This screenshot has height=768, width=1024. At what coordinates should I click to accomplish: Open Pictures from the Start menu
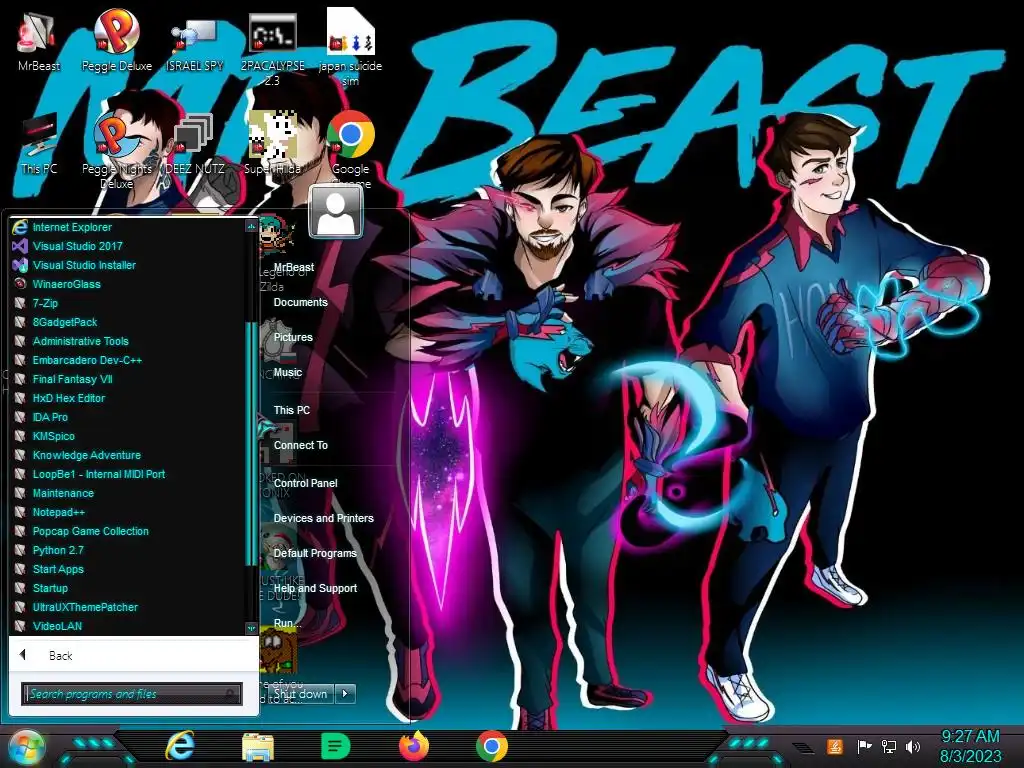[293, 337]
